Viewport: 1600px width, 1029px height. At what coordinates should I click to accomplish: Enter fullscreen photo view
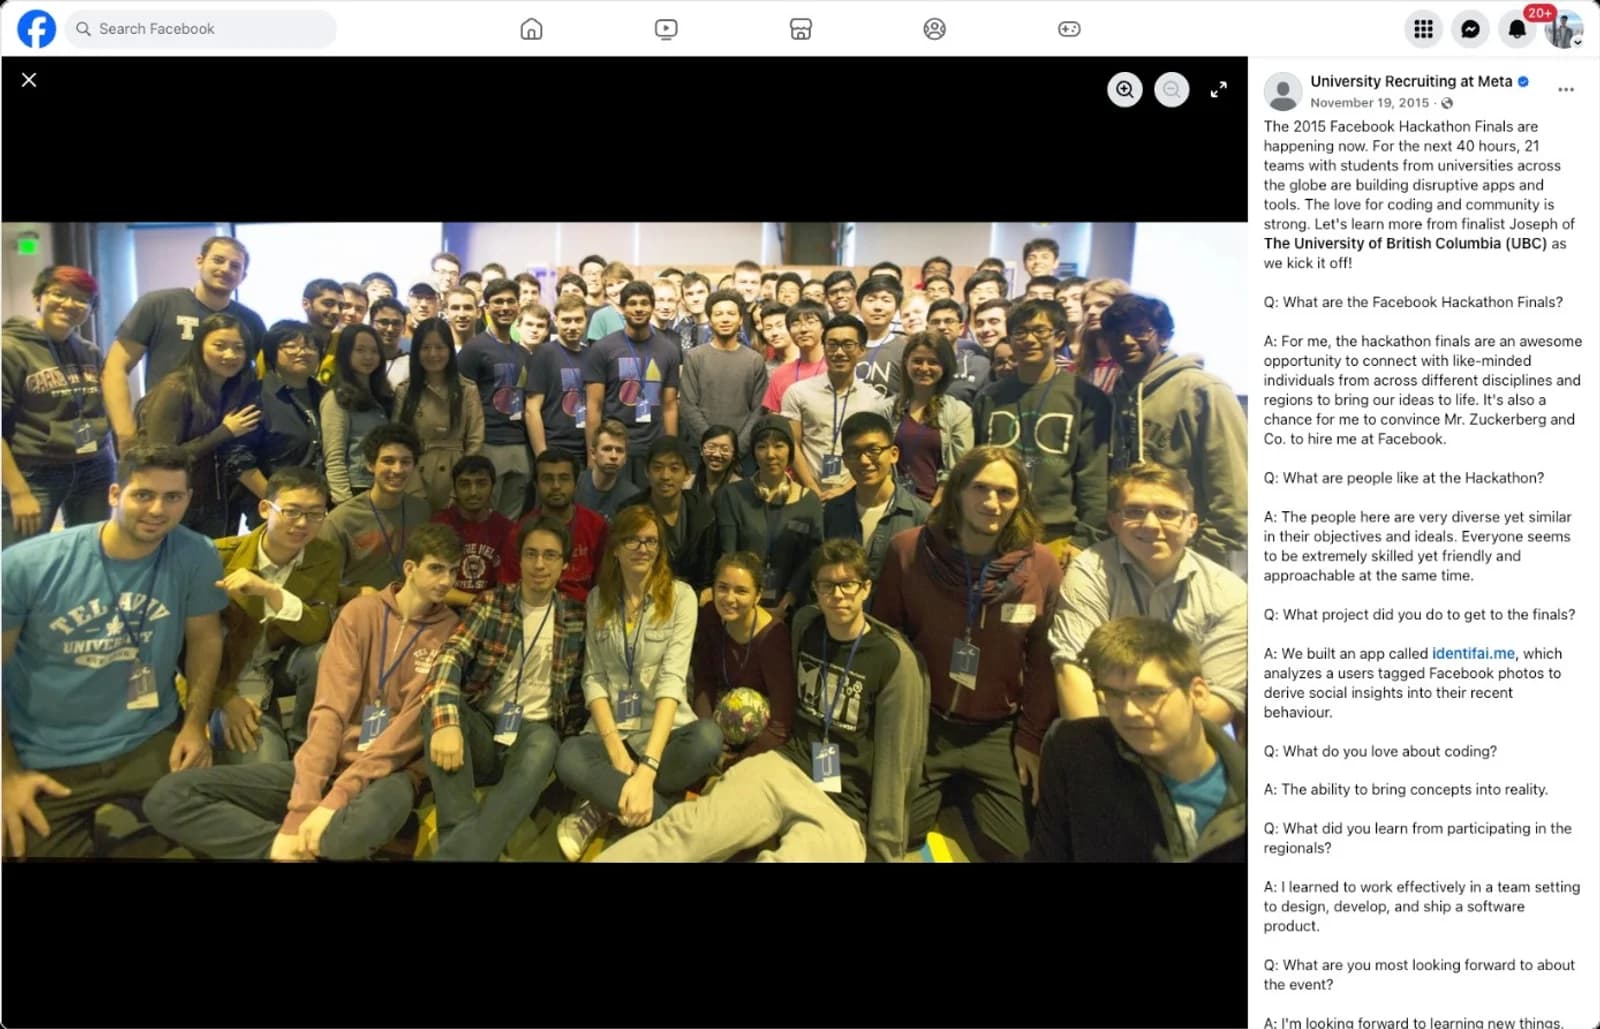1218,90
